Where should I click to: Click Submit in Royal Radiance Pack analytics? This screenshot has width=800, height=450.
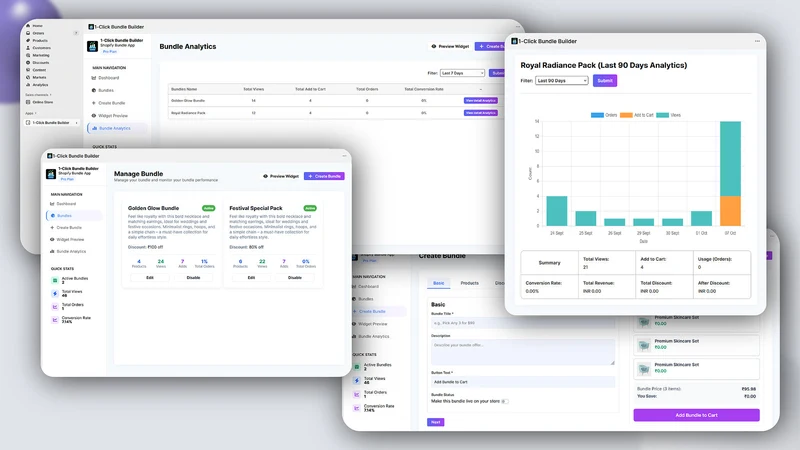pyautogui.click(x=605, y=81)
